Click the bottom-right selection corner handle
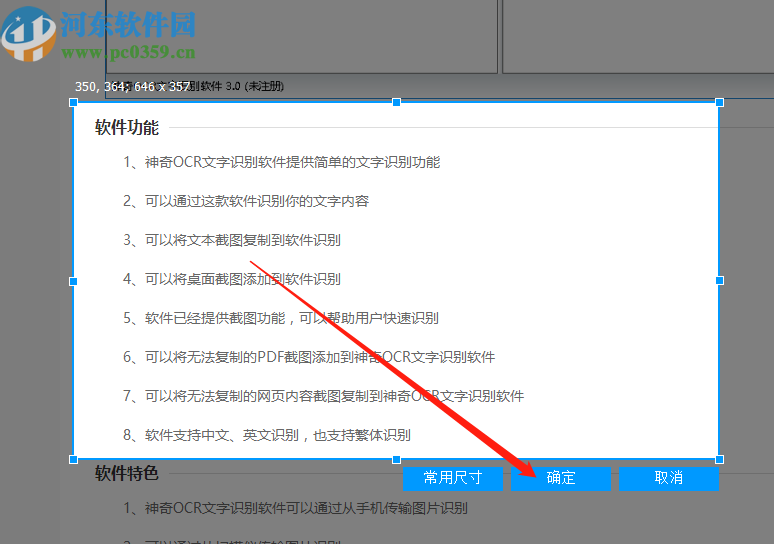This screenshot has height=544, width=774. [720, 460]
